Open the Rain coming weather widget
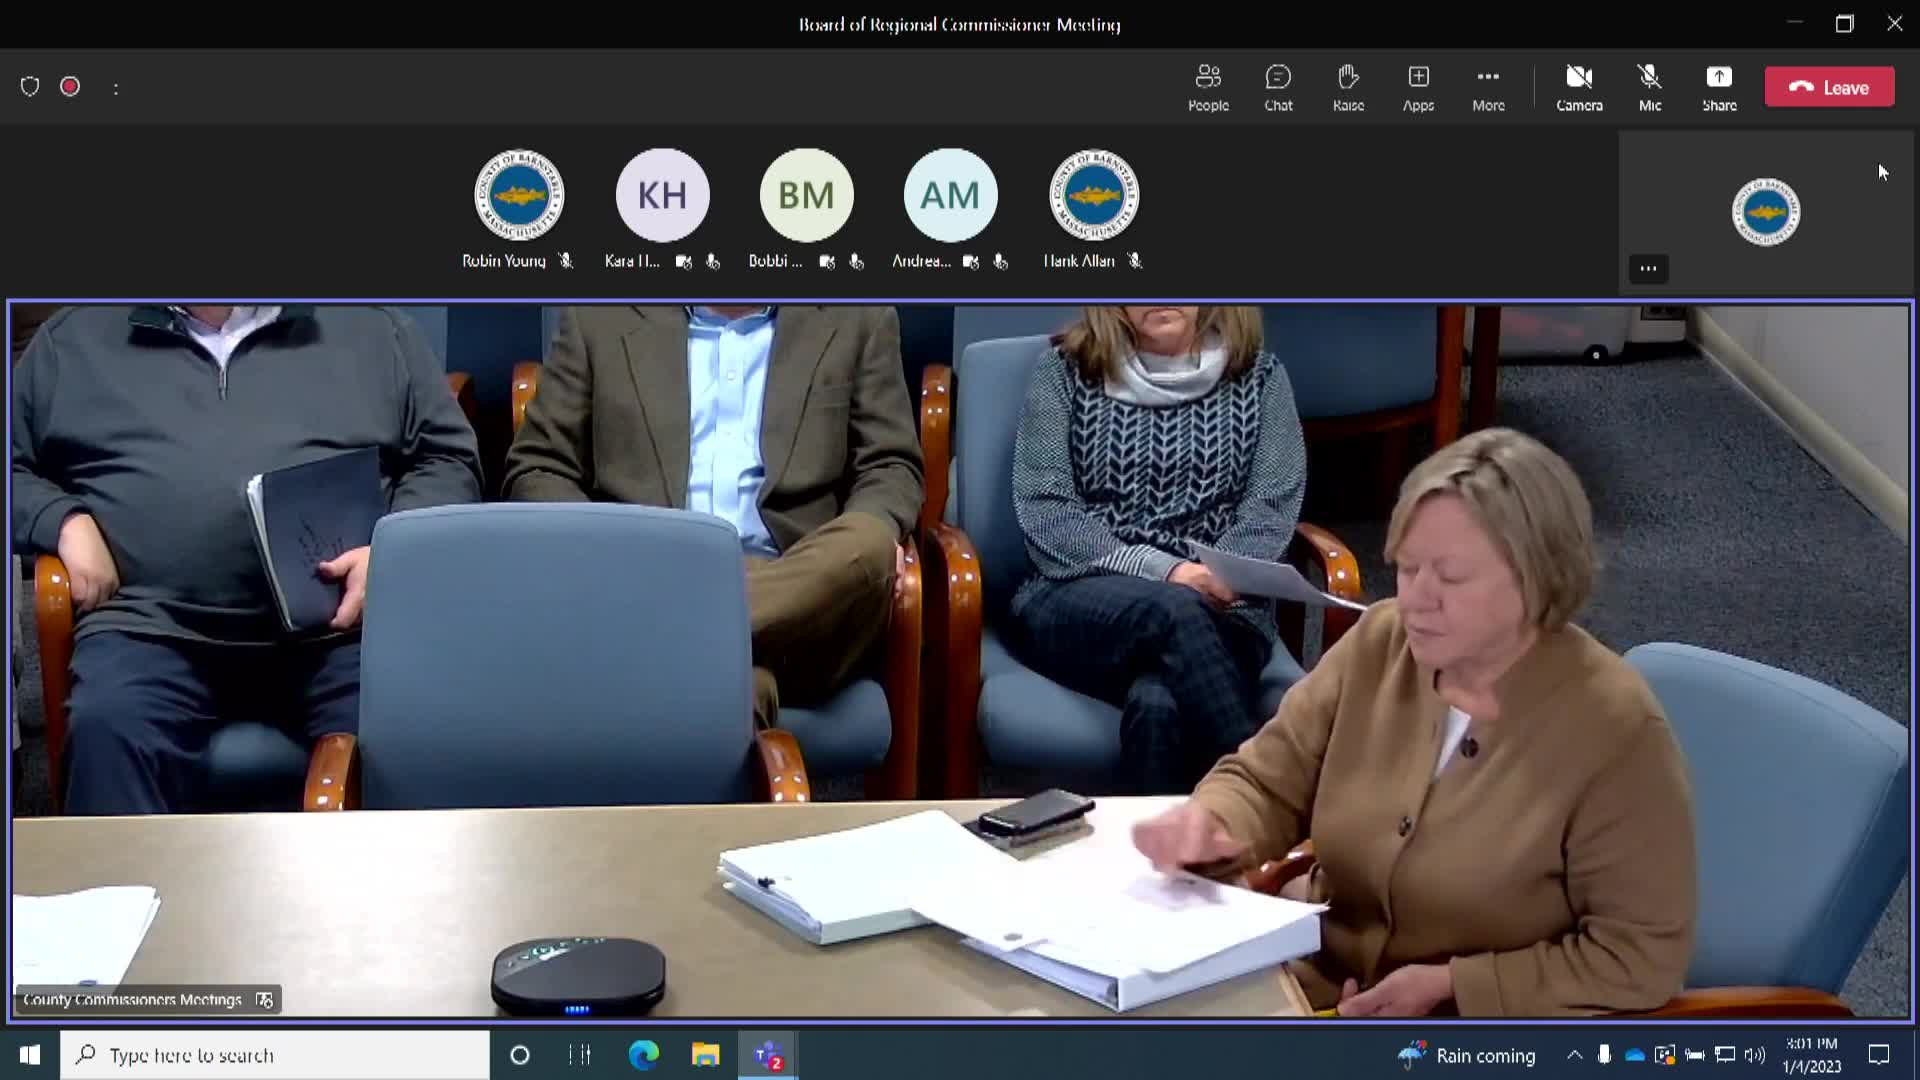The height and width of the screenshot is (1080, 1920). pyautogui.click(x=1466, y=1055)
